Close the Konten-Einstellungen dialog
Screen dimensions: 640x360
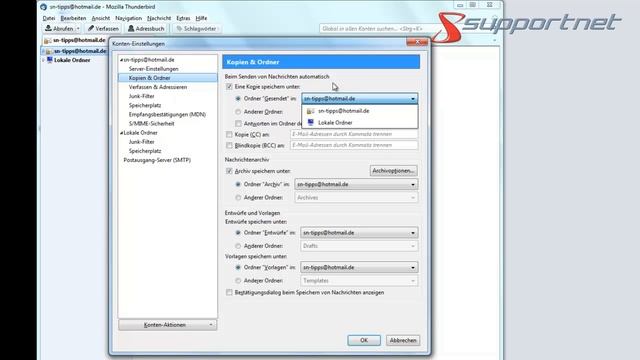pos(417,42)
